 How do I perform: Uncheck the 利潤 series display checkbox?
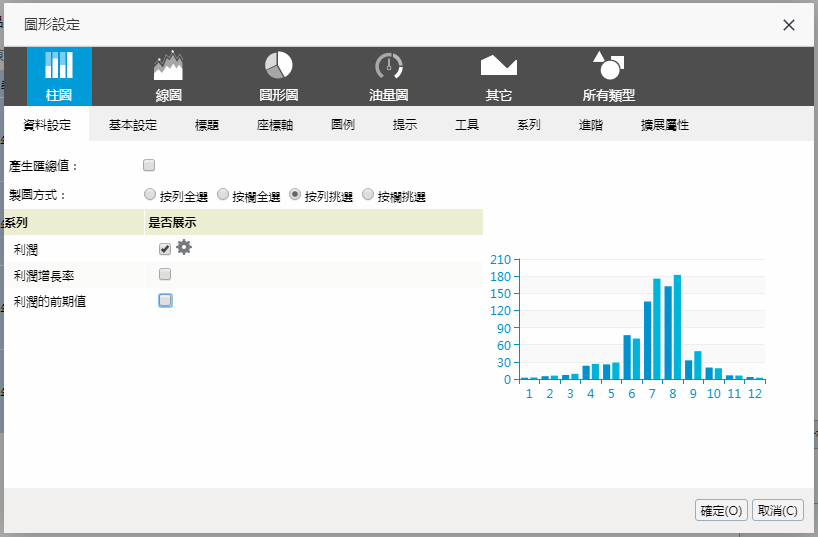165,249
